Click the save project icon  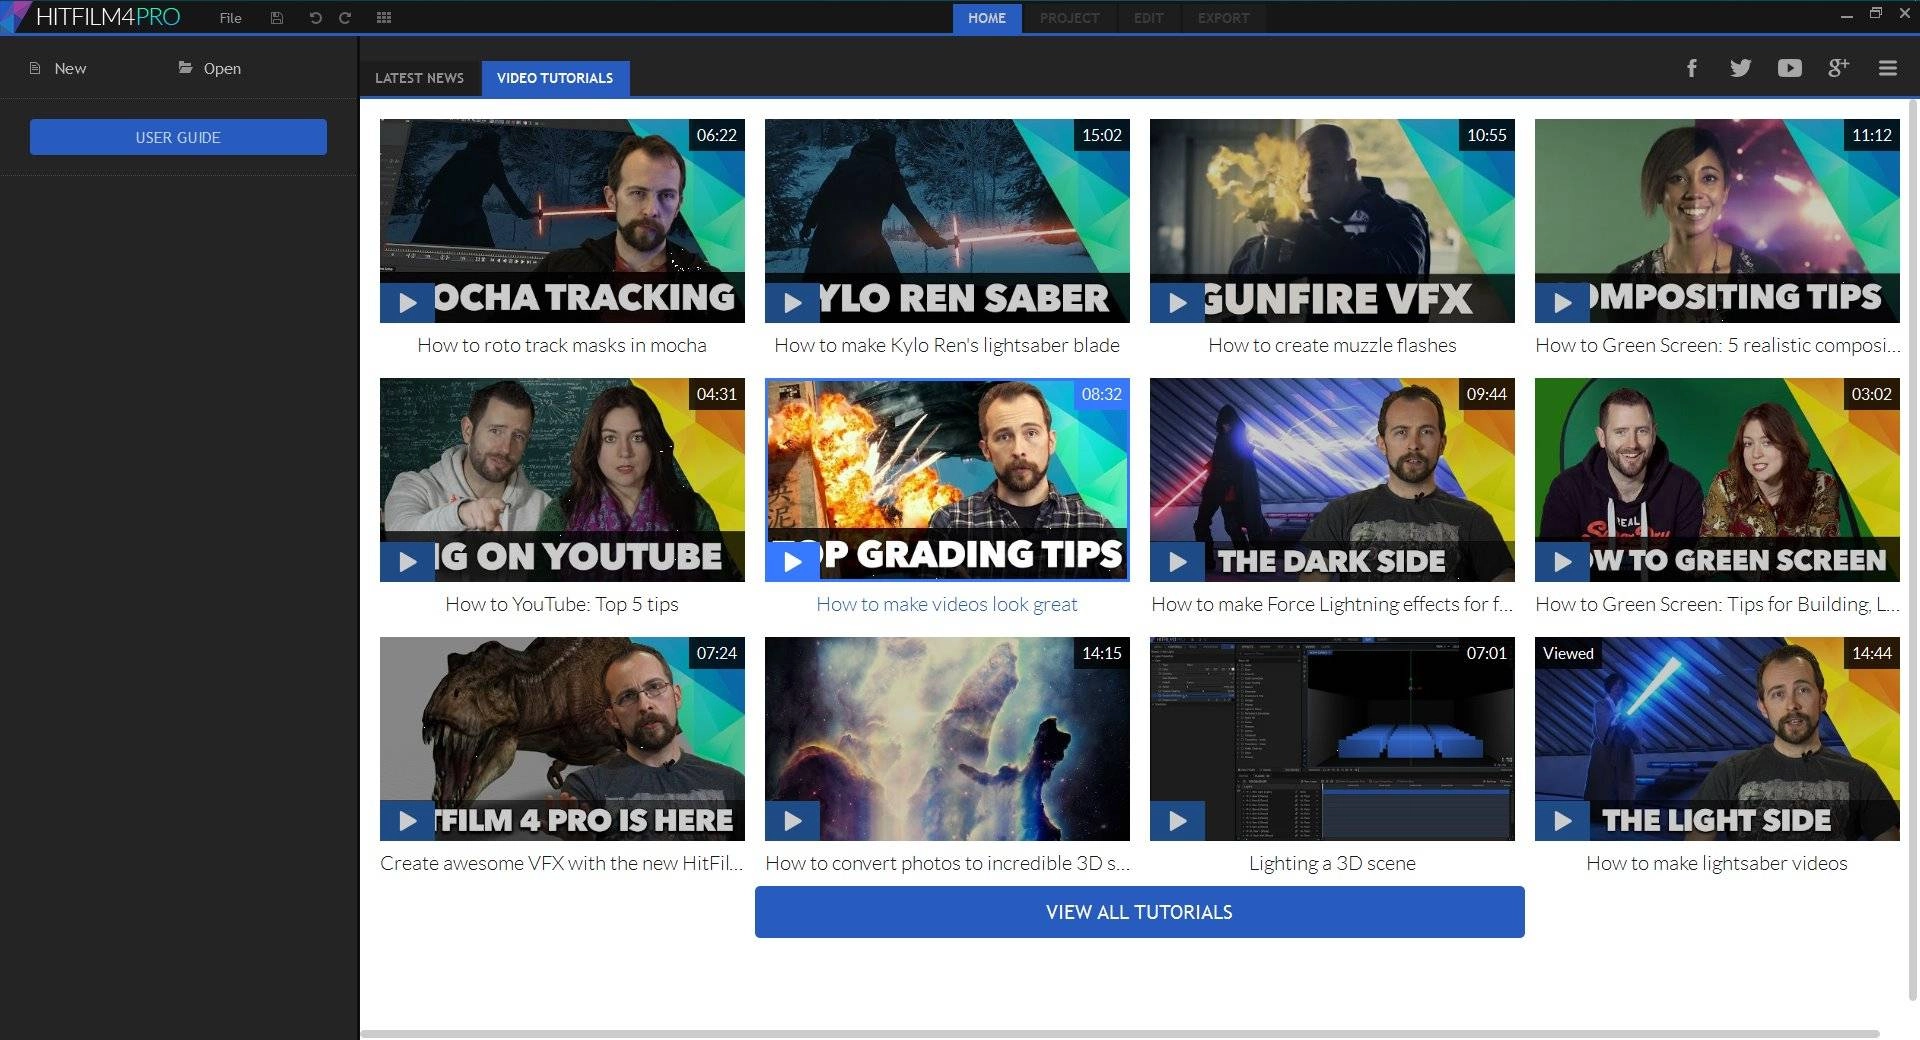coord(277,18)
